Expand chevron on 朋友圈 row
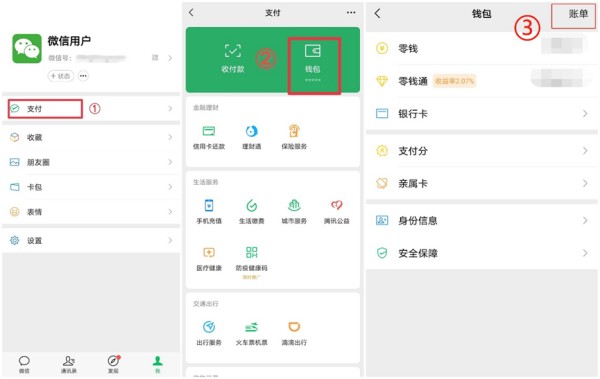The height and width of the screenshot is (379, 600). pos(170,162)
